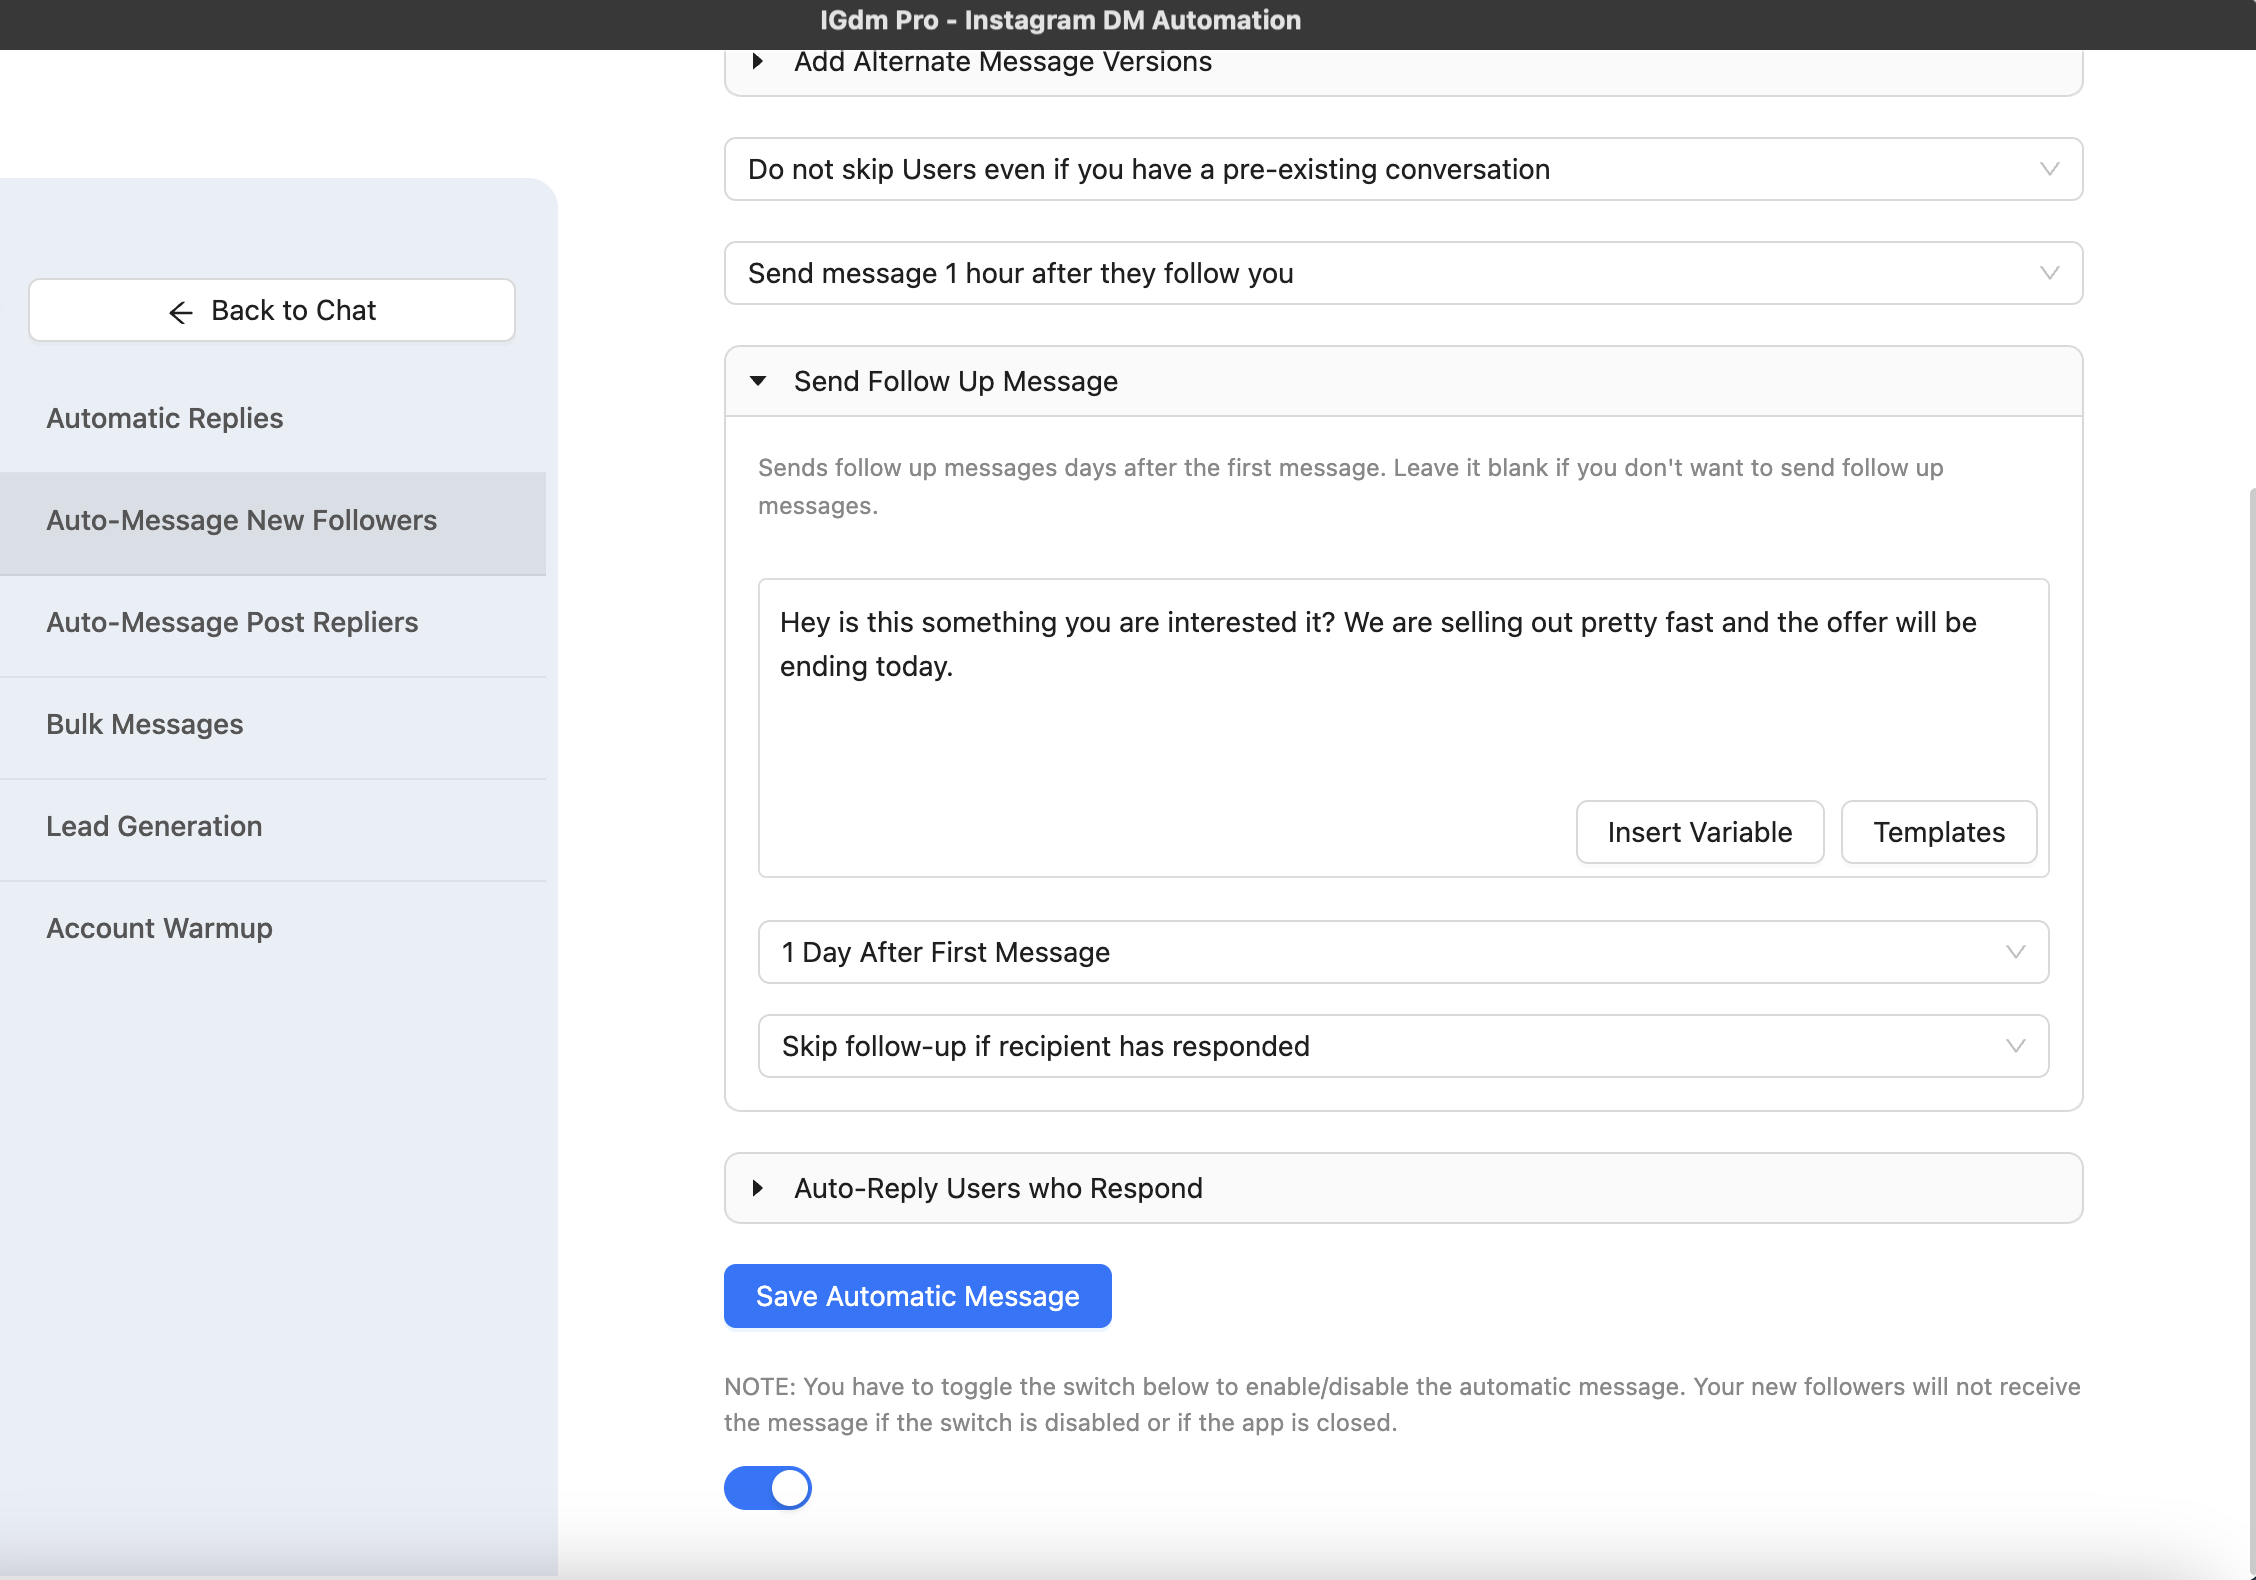Toggle the enable/disable switch below the note

(767, 1487)
